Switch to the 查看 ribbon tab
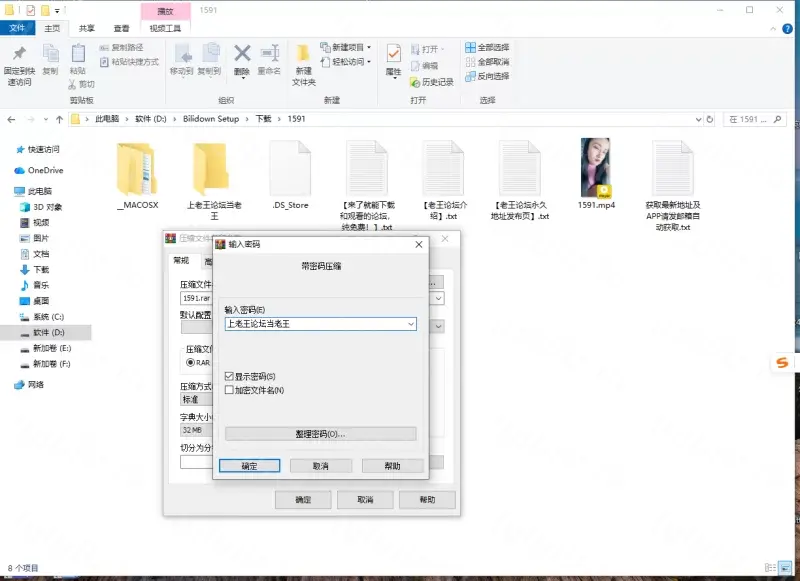800x581 pixels. [121, 29]
